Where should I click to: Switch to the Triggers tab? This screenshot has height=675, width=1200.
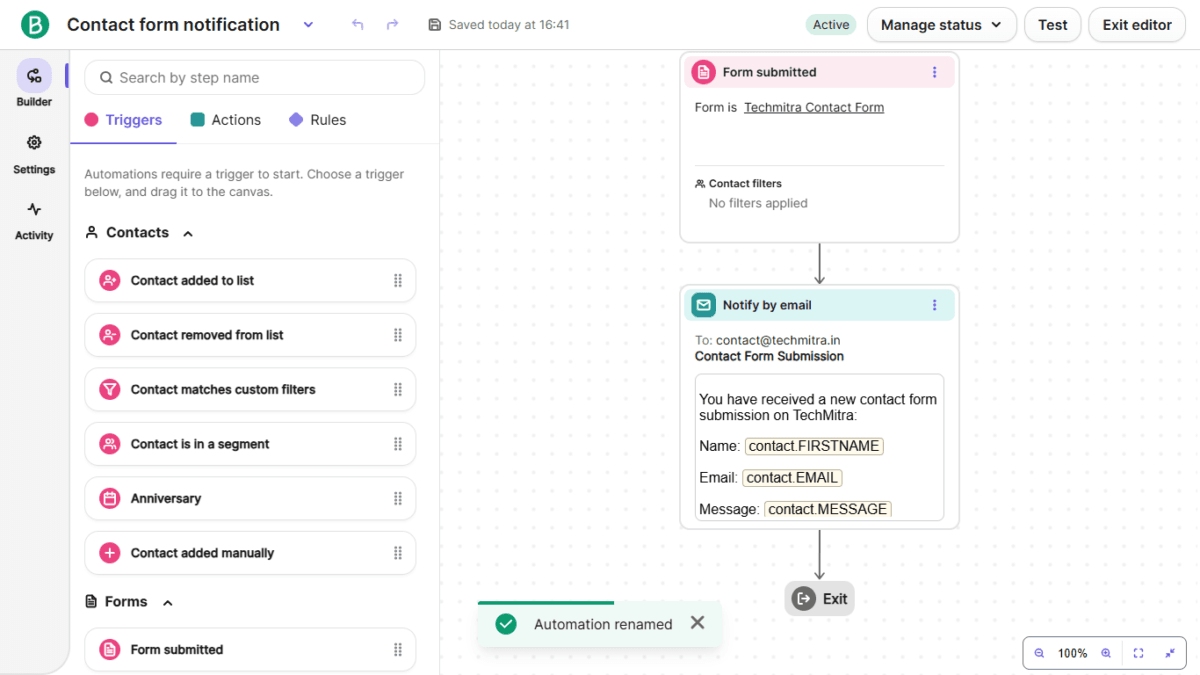(123, 120)
